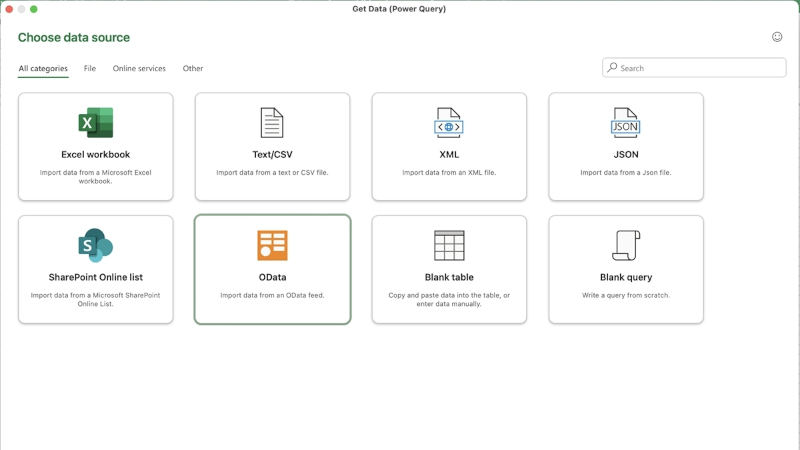Choose the Excel workbook title
The width and height of the screenshot is (800, 450).
tap(95, 155)
